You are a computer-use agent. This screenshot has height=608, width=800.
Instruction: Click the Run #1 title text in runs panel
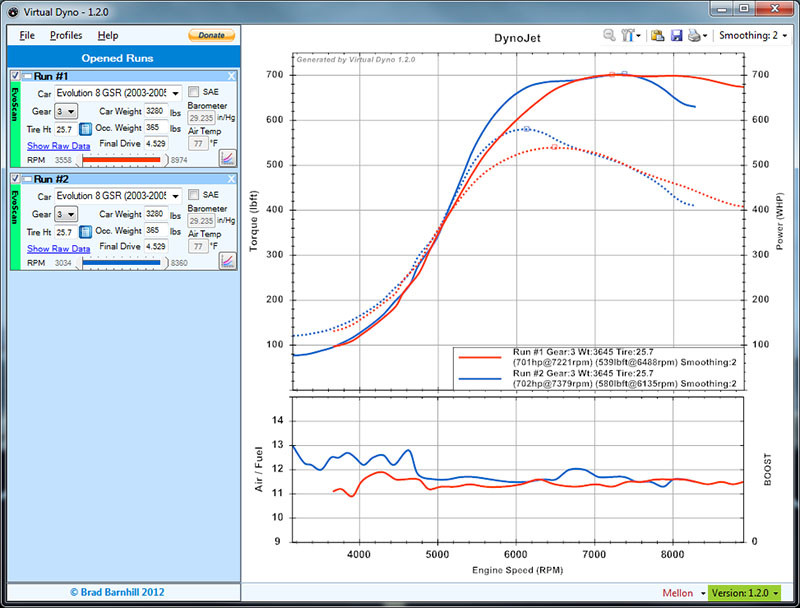[51, 76]
